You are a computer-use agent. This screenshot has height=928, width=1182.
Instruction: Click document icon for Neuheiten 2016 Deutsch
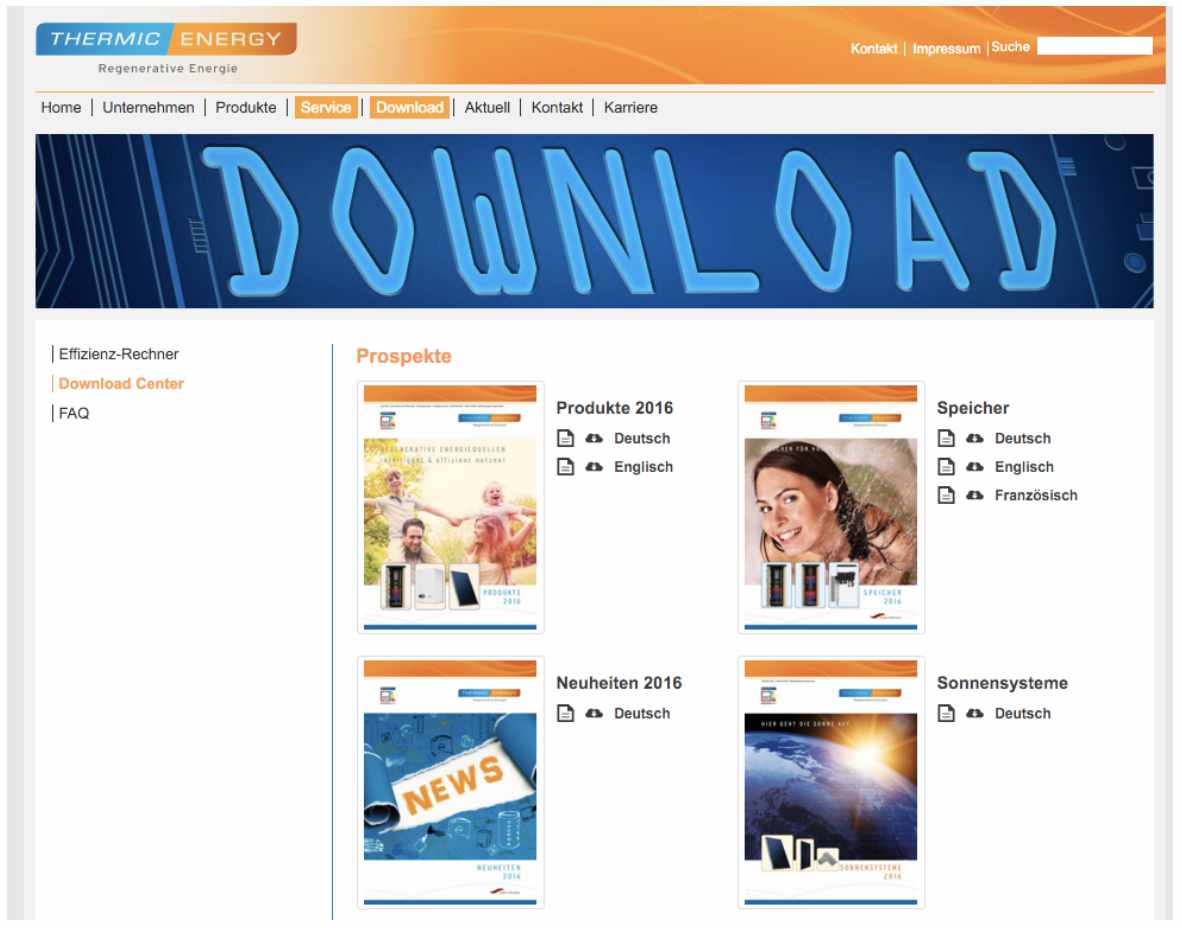click(565, 714)
